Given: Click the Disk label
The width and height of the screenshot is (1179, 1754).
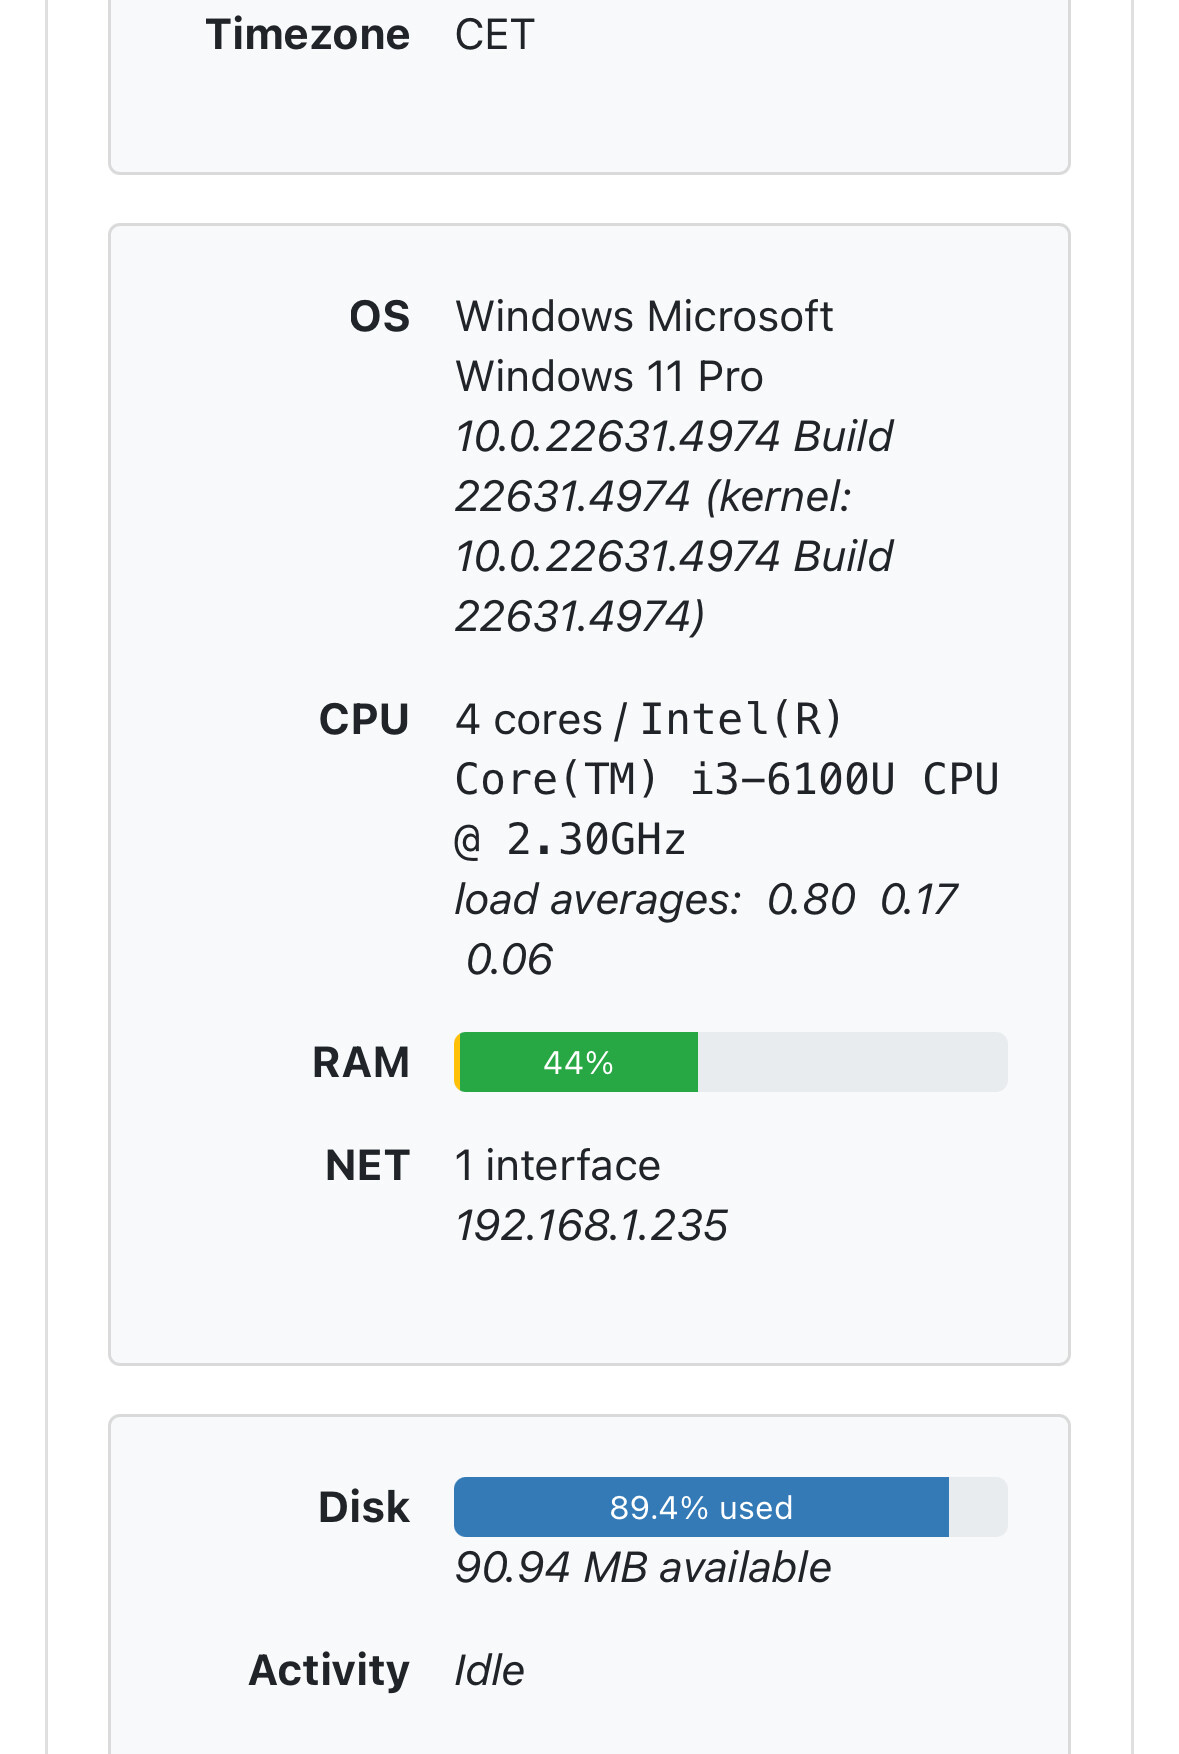Looking at the screenshot, I should tap(364, 1507).
